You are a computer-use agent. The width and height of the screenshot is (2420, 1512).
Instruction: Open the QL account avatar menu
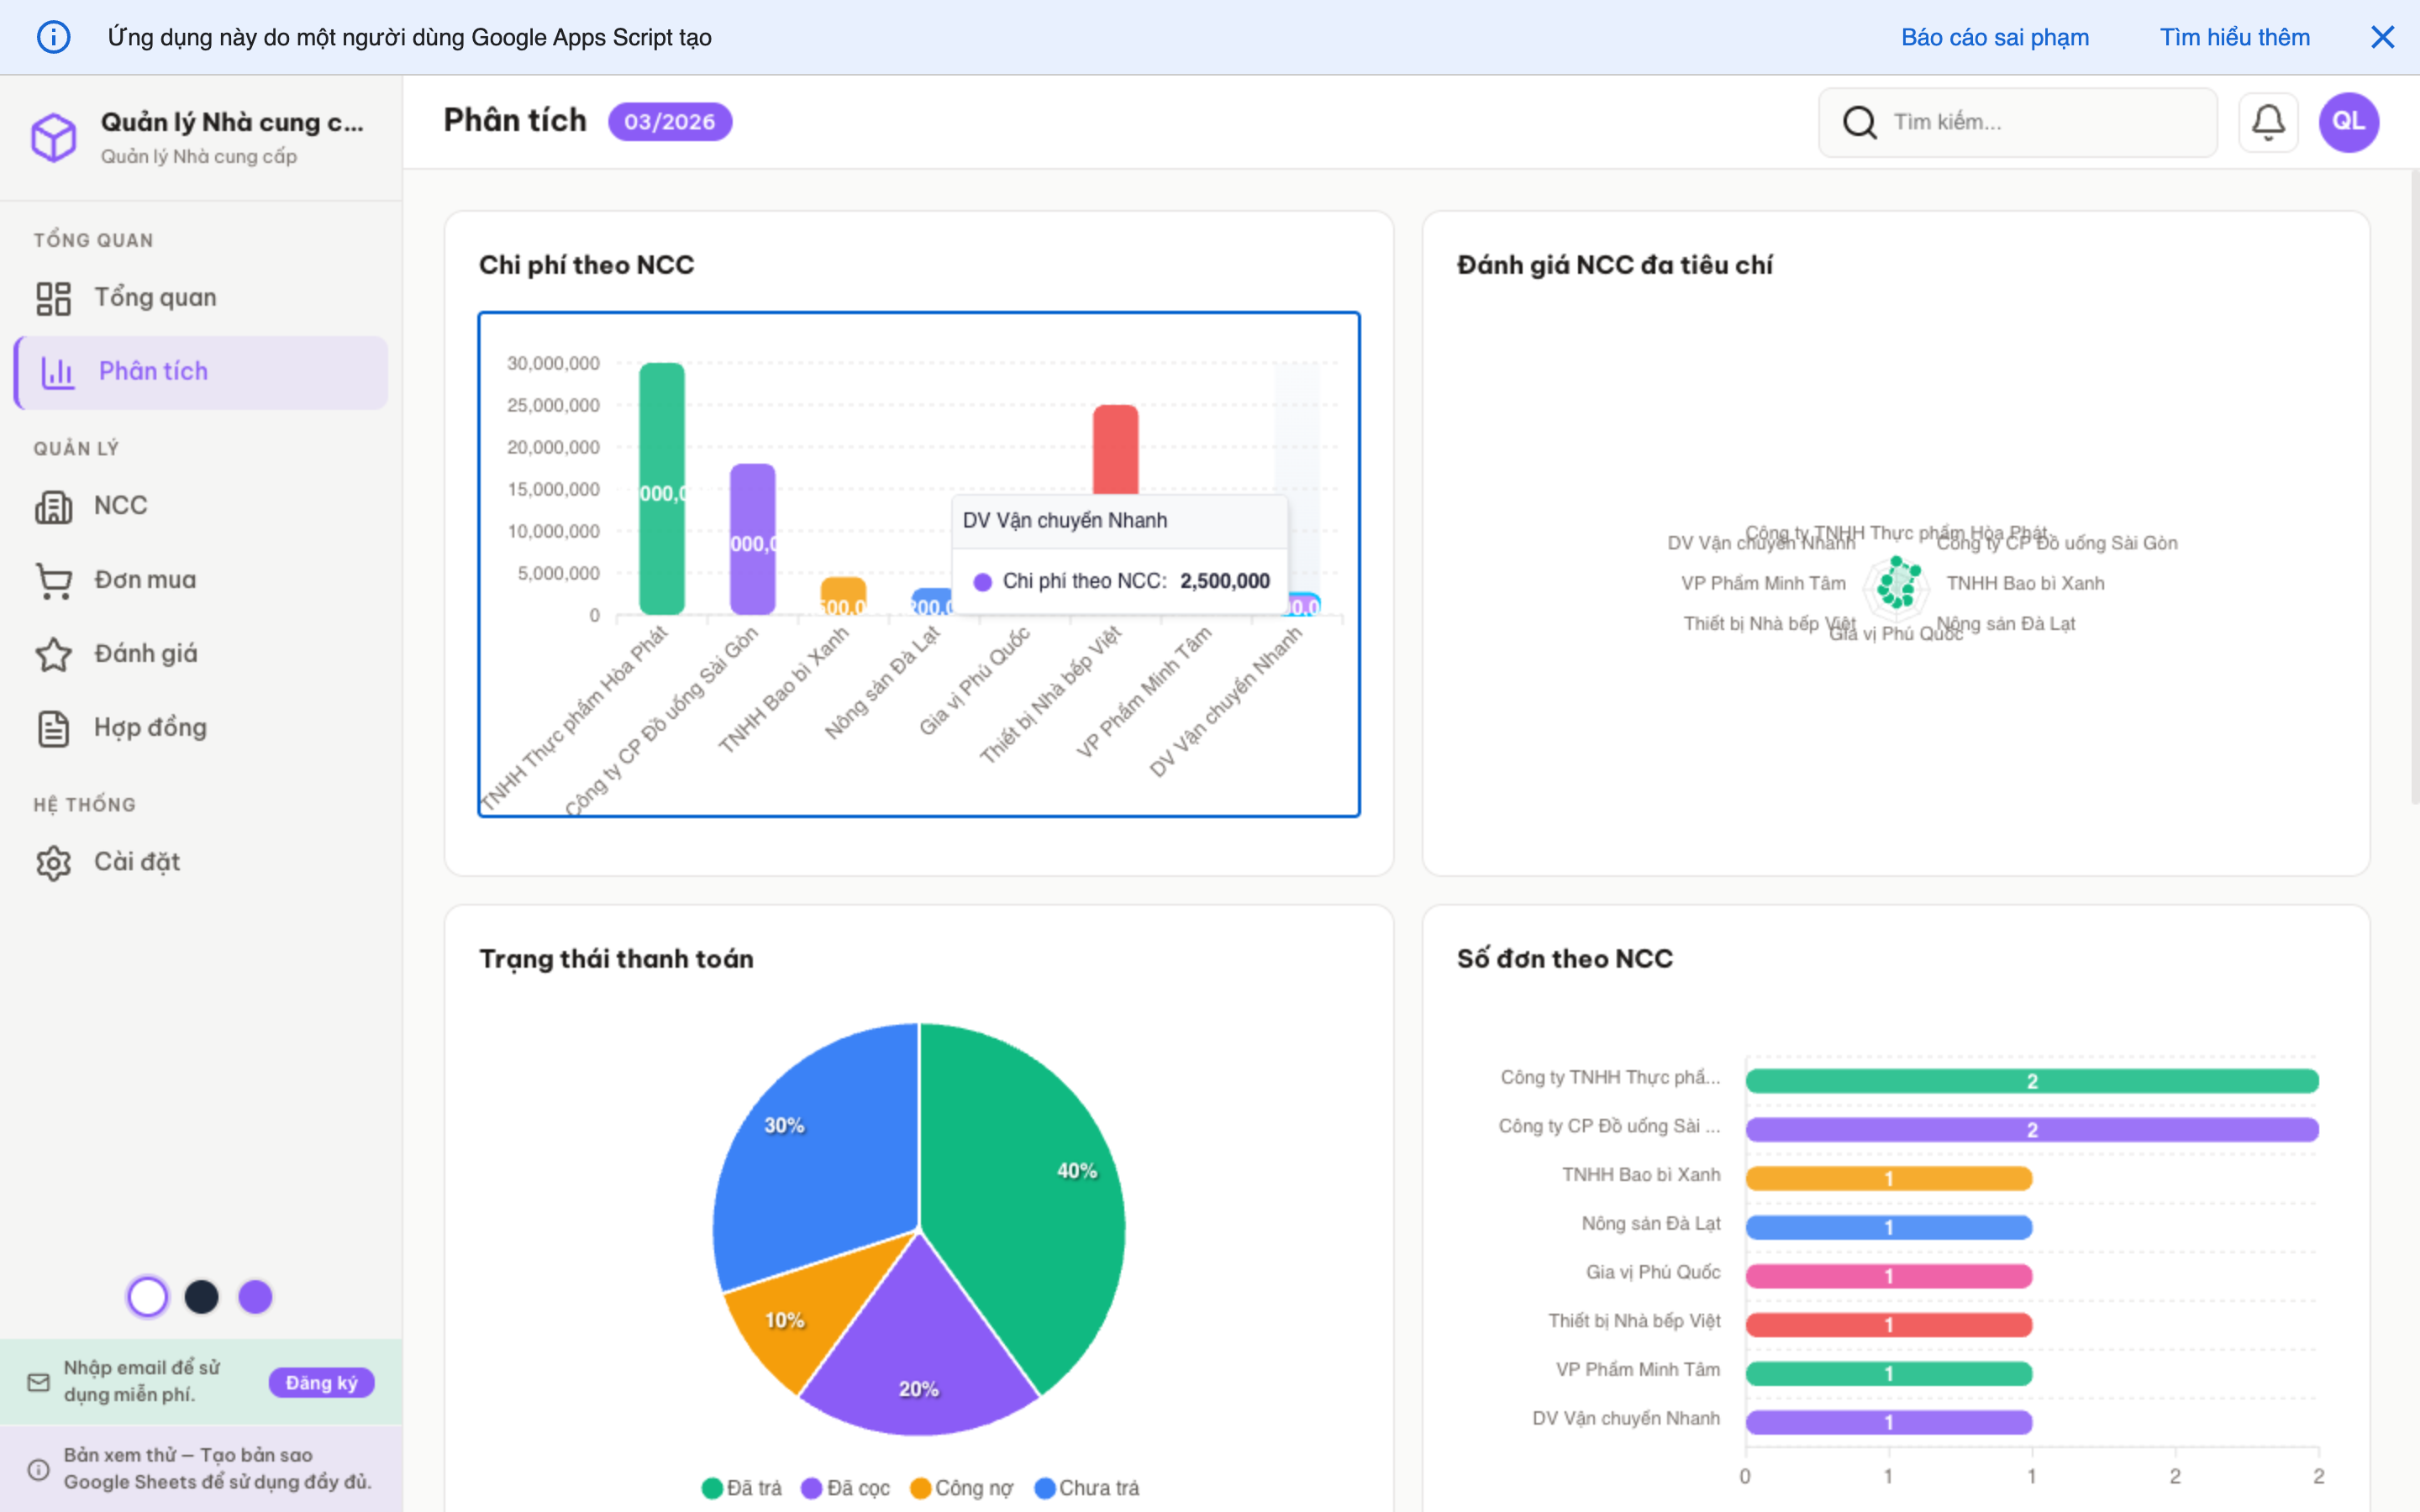pos(2349,121)
